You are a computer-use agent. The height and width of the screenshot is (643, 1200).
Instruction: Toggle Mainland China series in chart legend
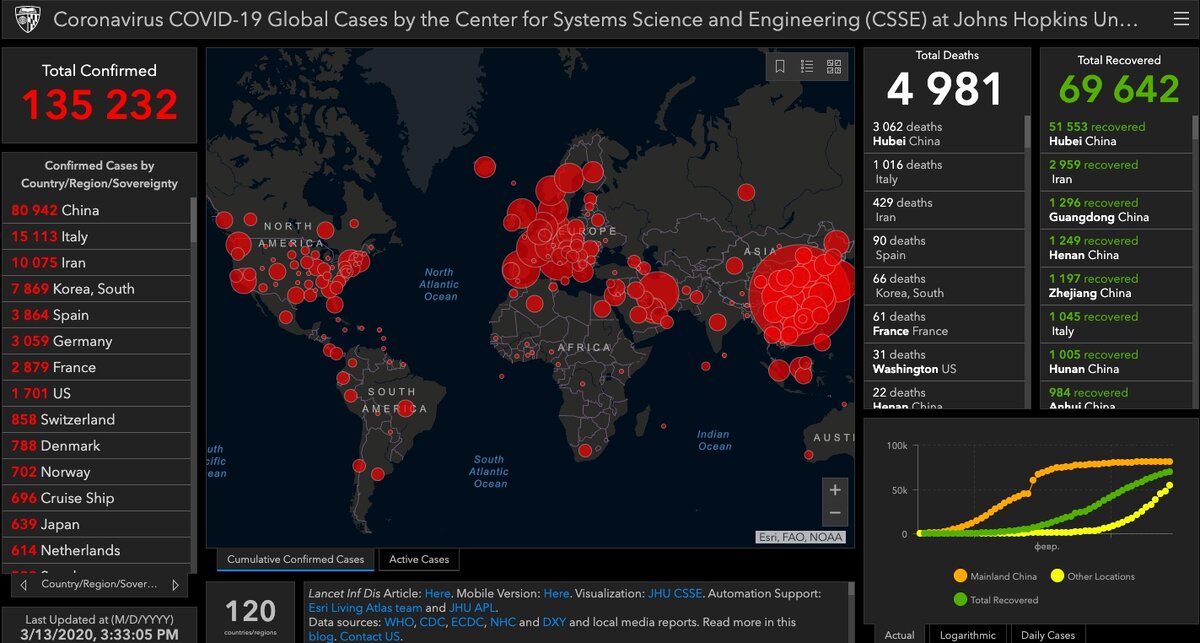point(995,576)
